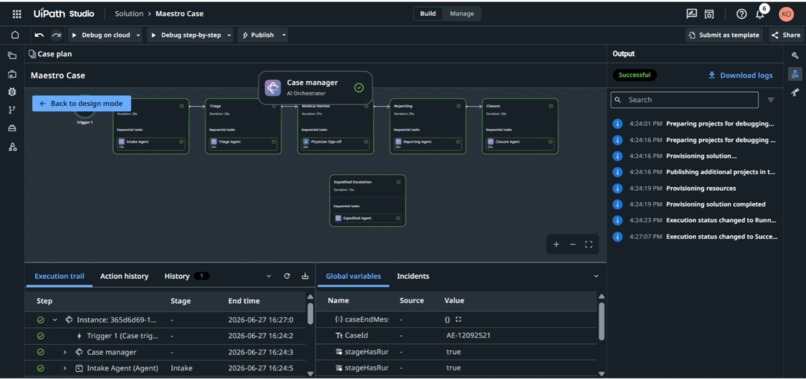Click the Case manager orchestrator icon
This screenshot has height=379, width=806.
272,87
